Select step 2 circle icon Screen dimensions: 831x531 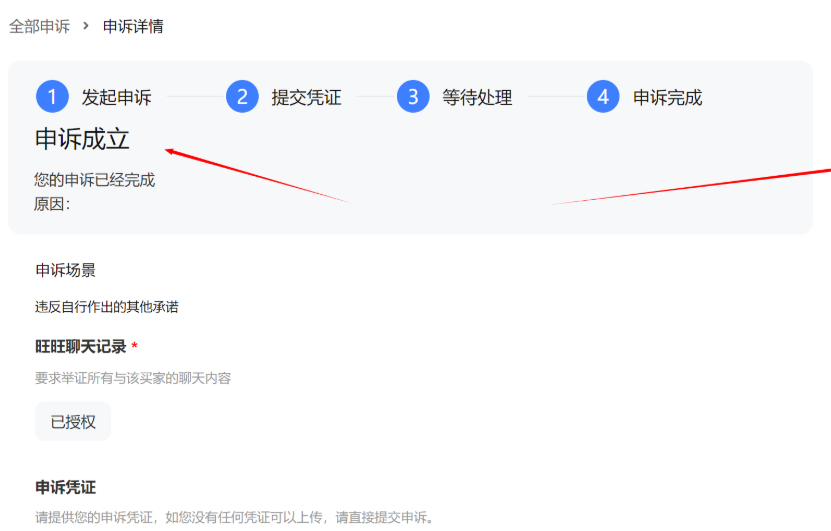(242, 96)
